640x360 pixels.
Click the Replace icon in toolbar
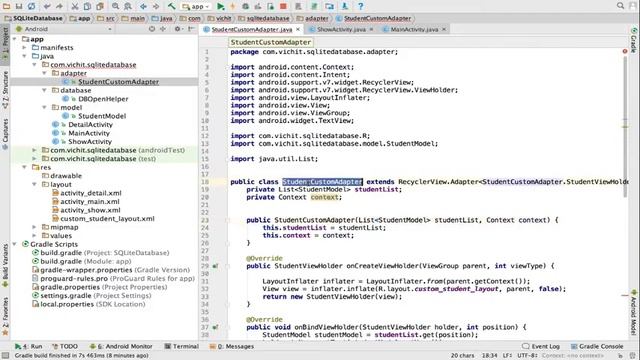click(128, 7)
